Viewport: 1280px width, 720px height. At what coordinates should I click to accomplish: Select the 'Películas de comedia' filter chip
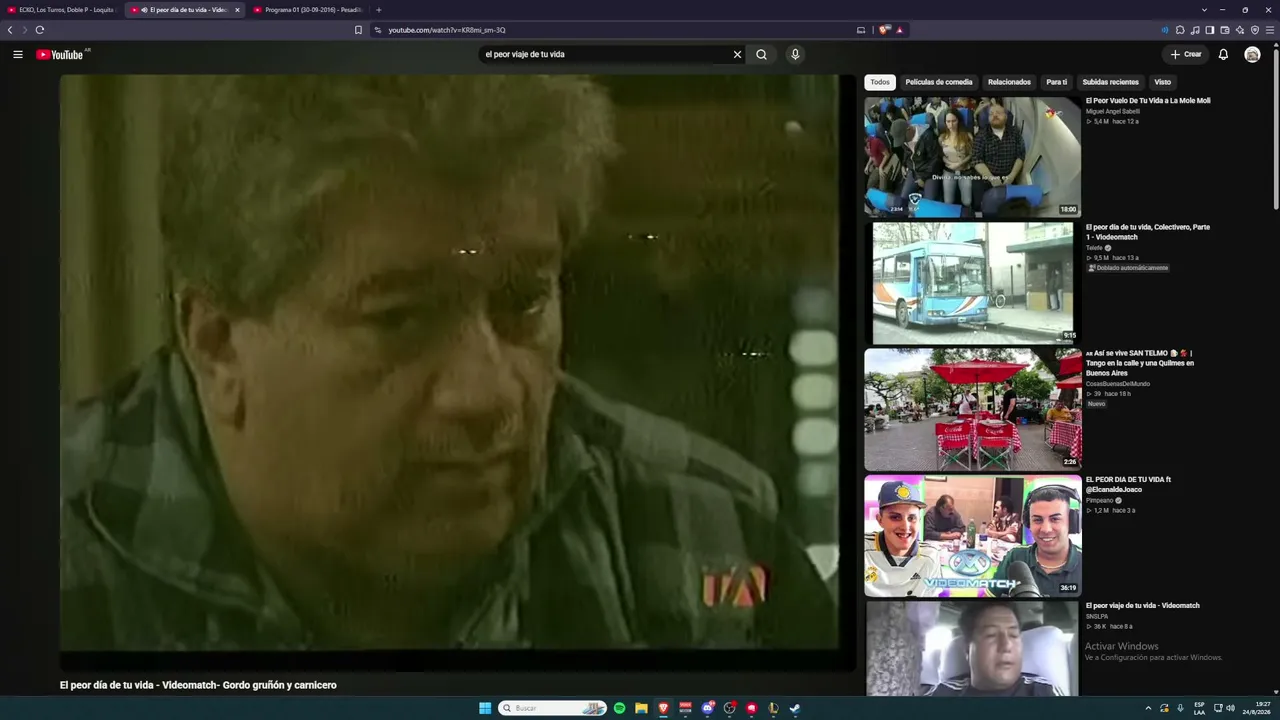pos(939,82)
